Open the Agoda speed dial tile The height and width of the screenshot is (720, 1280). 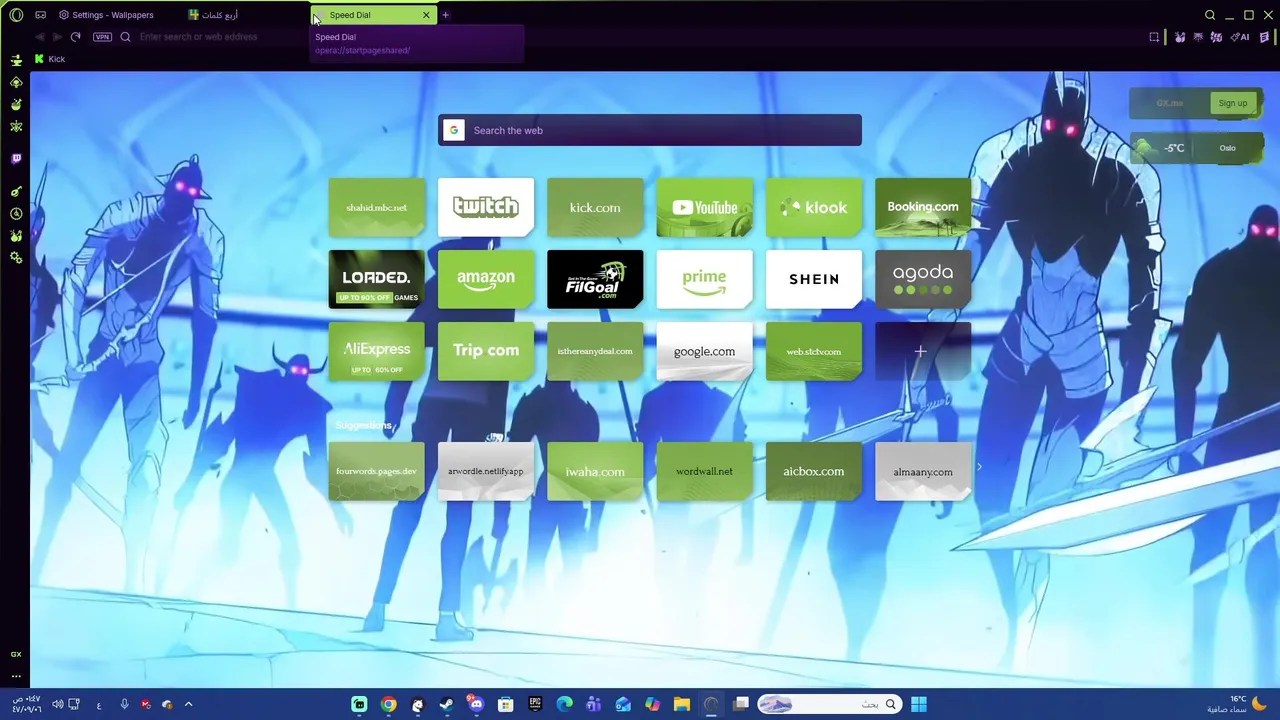coord(923,279)
